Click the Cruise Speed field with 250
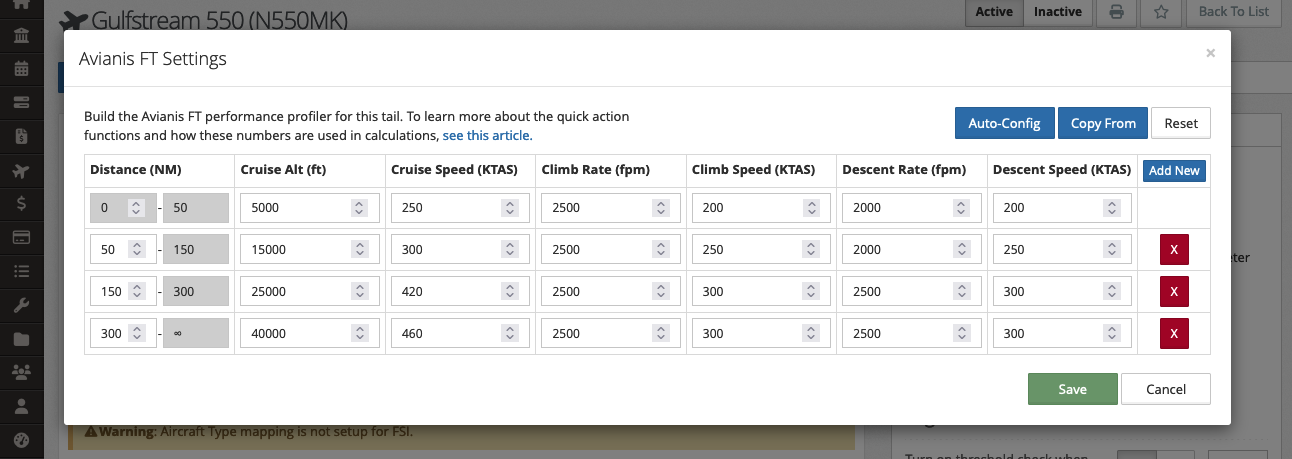Viewport: 1292px width, 459px height. 461,208
